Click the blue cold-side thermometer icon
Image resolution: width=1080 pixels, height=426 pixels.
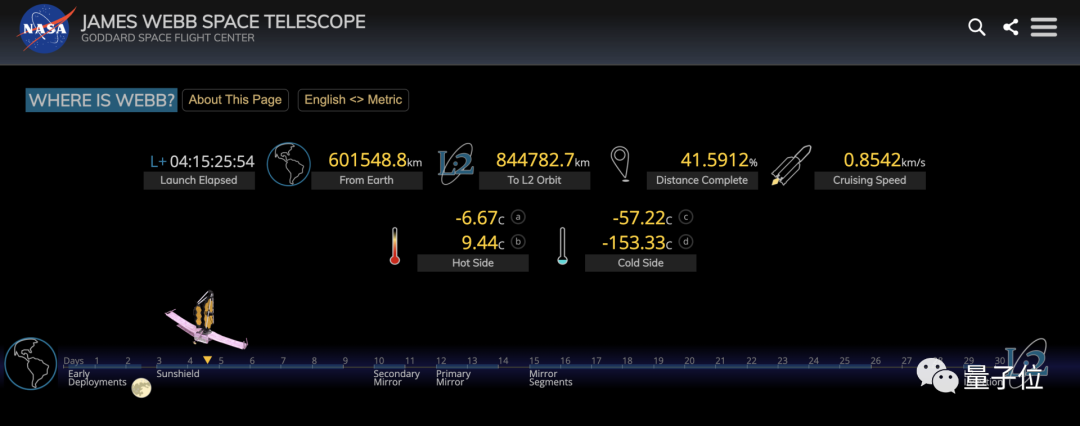point(562,246)
